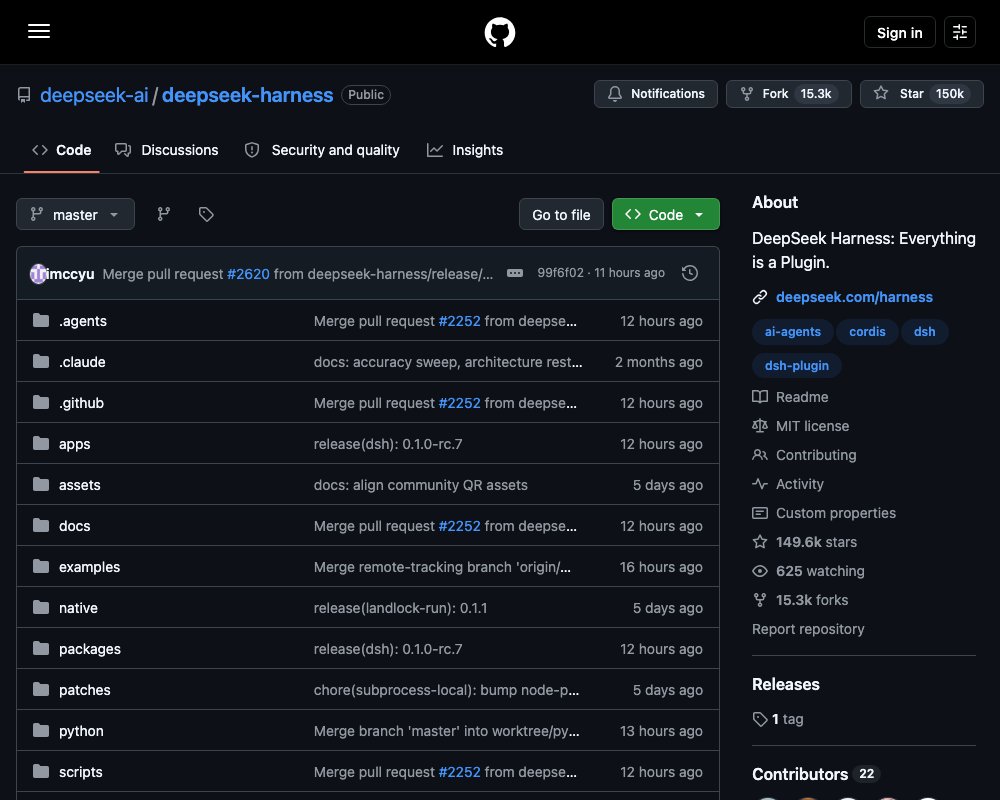Select the cordis topic tag
Image resolution: width=1000 pixels, height=800 pixels.
[x=867, y=332]
